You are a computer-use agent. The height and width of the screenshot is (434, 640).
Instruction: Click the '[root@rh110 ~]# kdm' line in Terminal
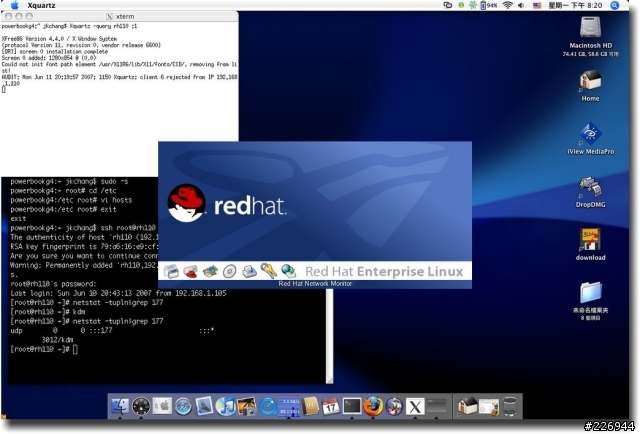48,312
